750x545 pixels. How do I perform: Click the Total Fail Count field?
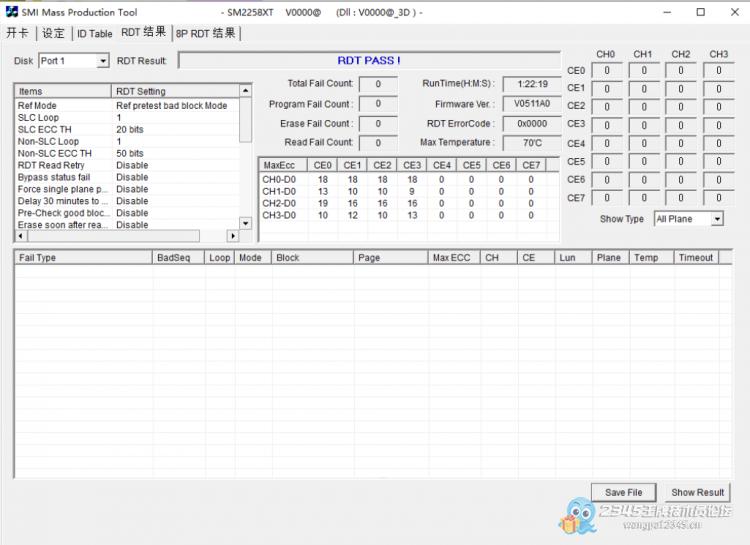[x=377, y=84]
